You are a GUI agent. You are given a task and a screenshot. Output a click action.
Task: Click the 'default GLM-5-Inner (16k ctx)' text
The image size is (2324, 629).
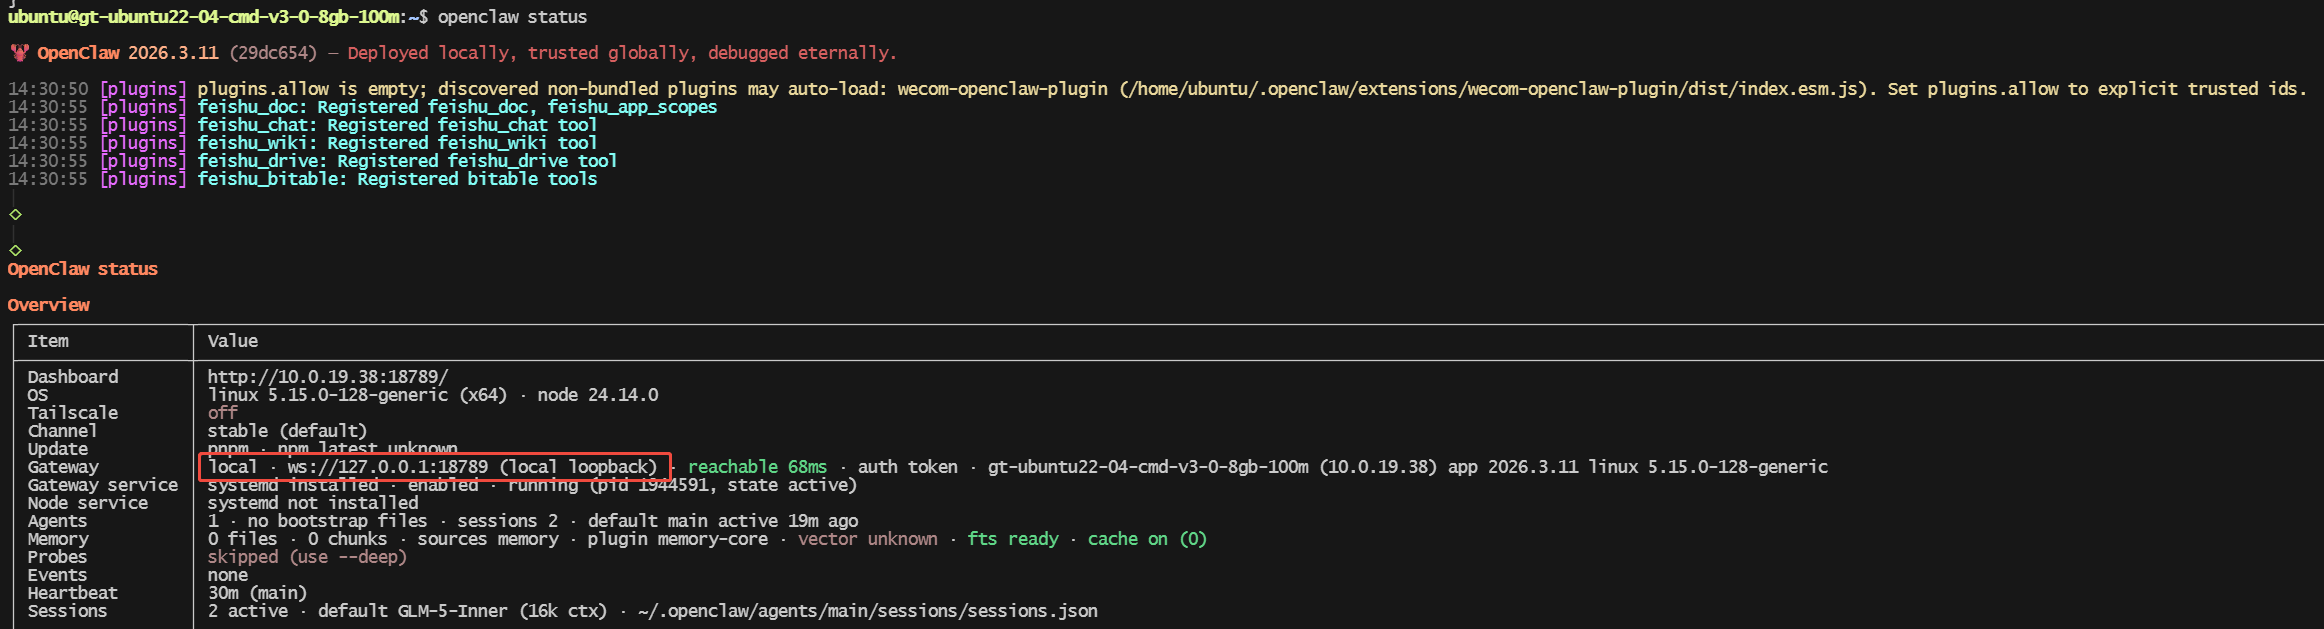(x=462, y=611)
